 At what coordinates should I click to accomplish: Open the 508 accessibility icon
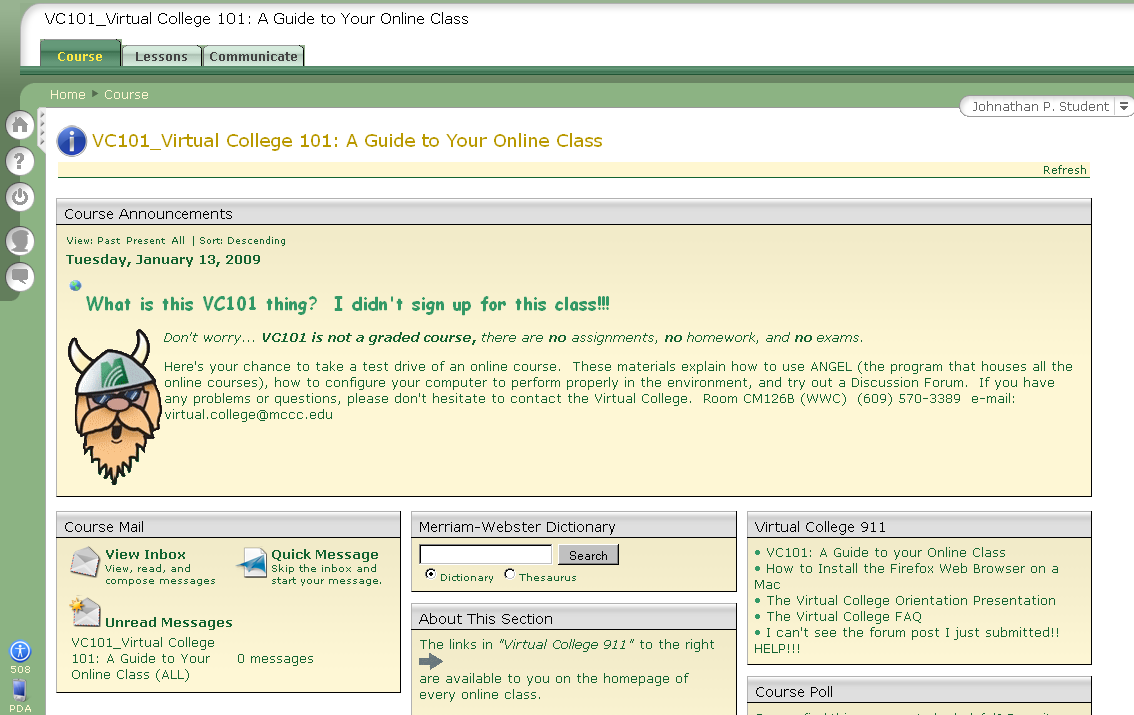pos(20,651)
